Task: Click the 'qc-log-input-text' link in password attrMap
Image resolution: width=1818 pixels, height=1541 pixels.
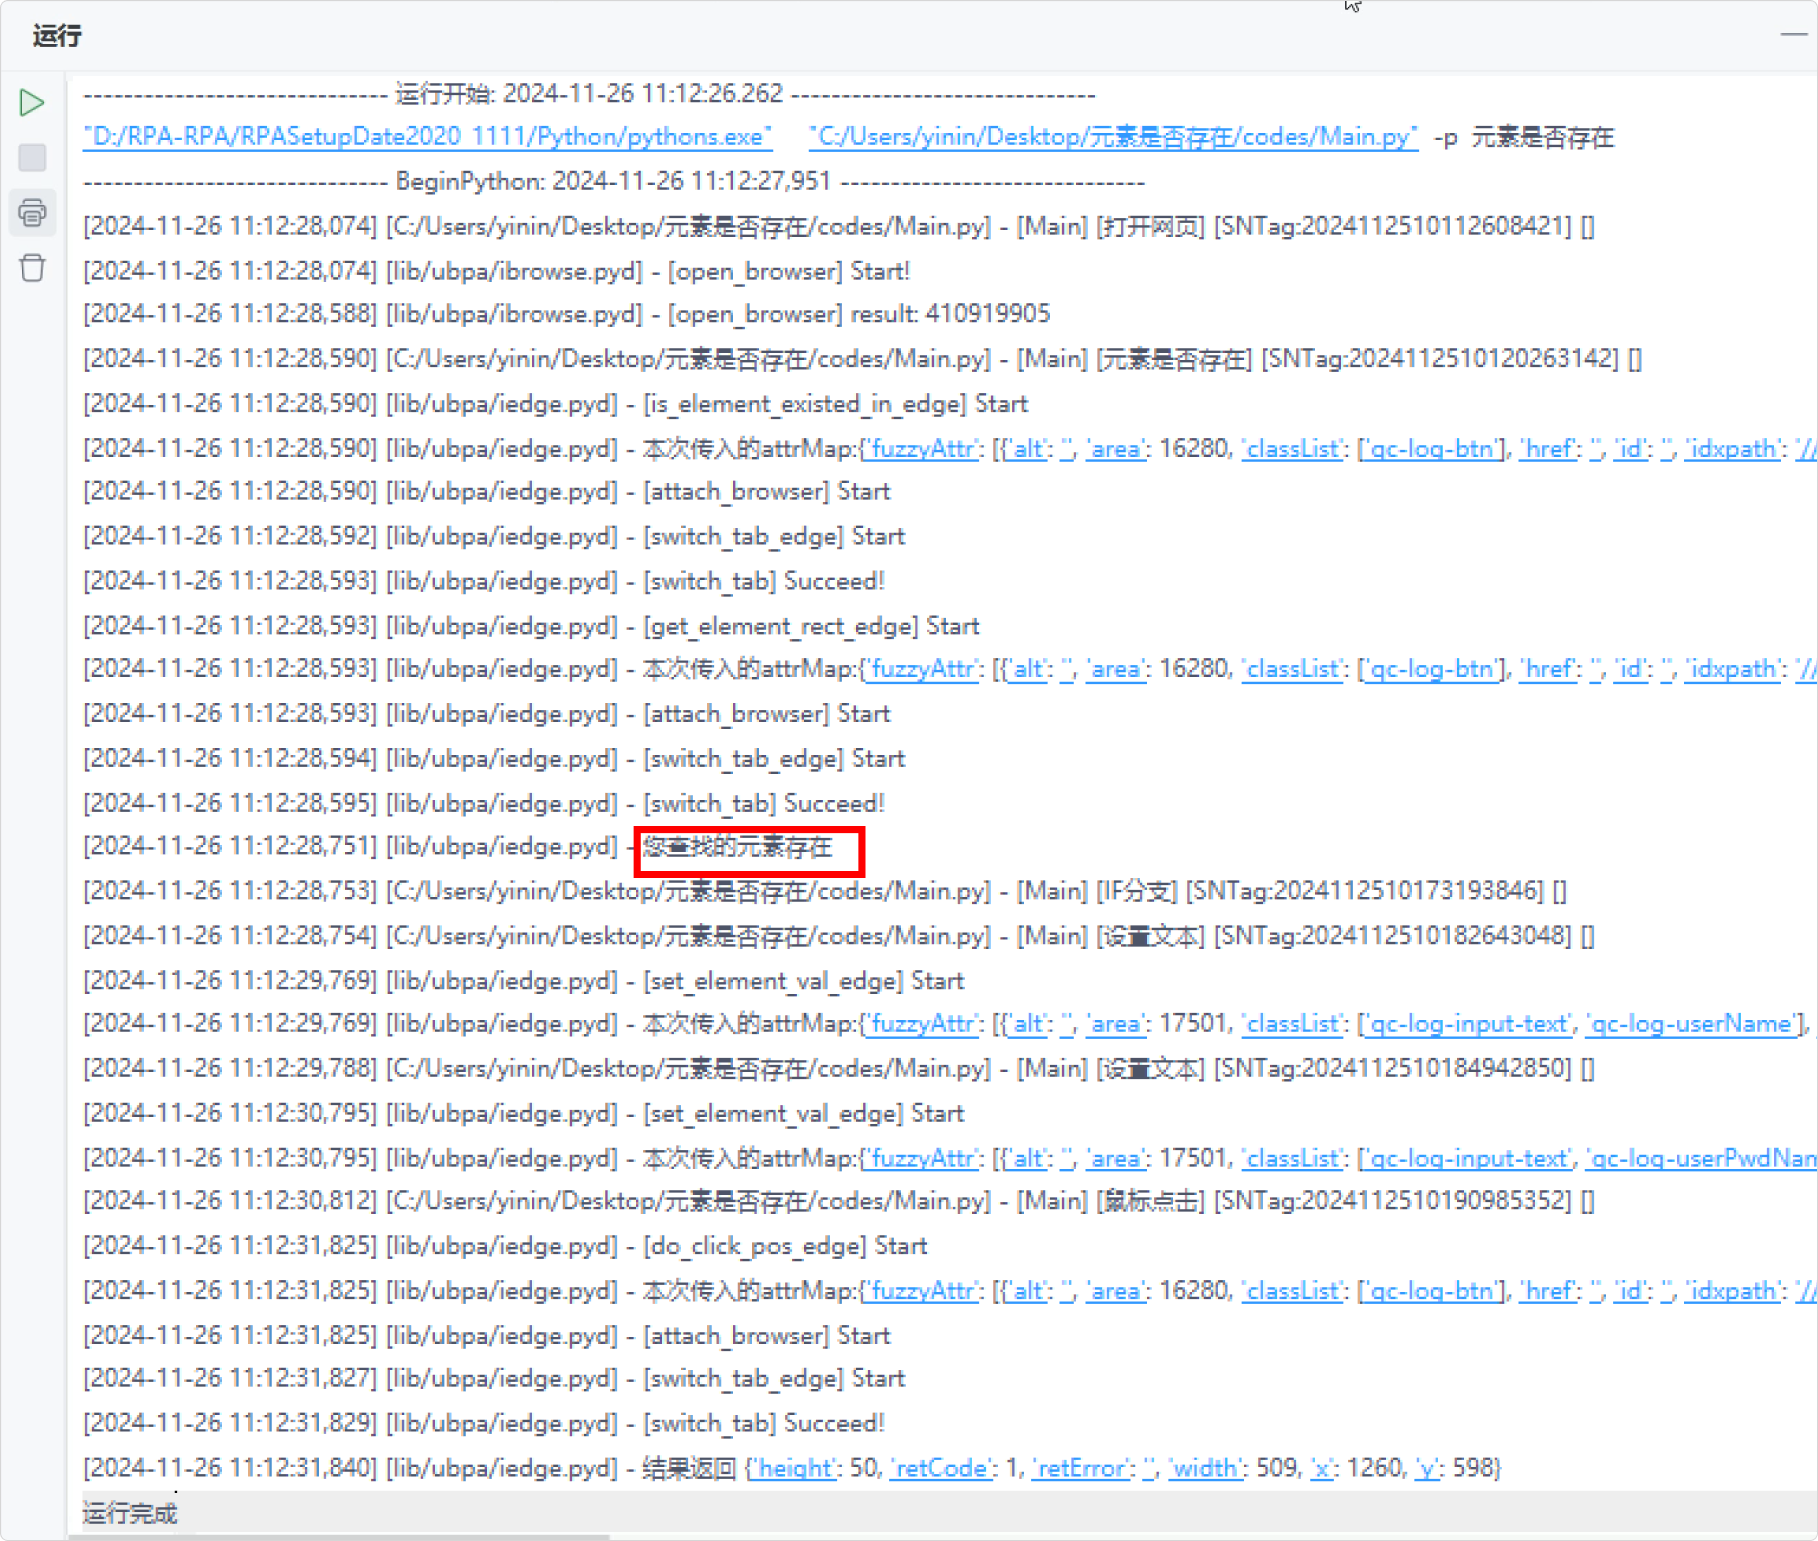Action: [1467, 1158]
